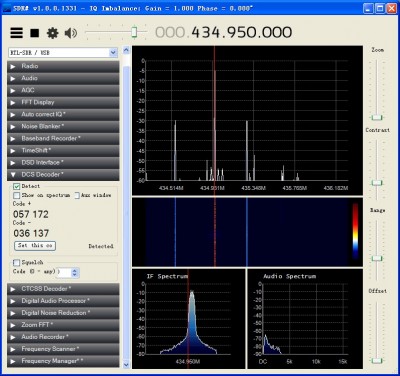Image resolution: width=400 pixels, height=376 pixels.
Task: Click the sidebar scroll down arrow
Action: (126, 365)
